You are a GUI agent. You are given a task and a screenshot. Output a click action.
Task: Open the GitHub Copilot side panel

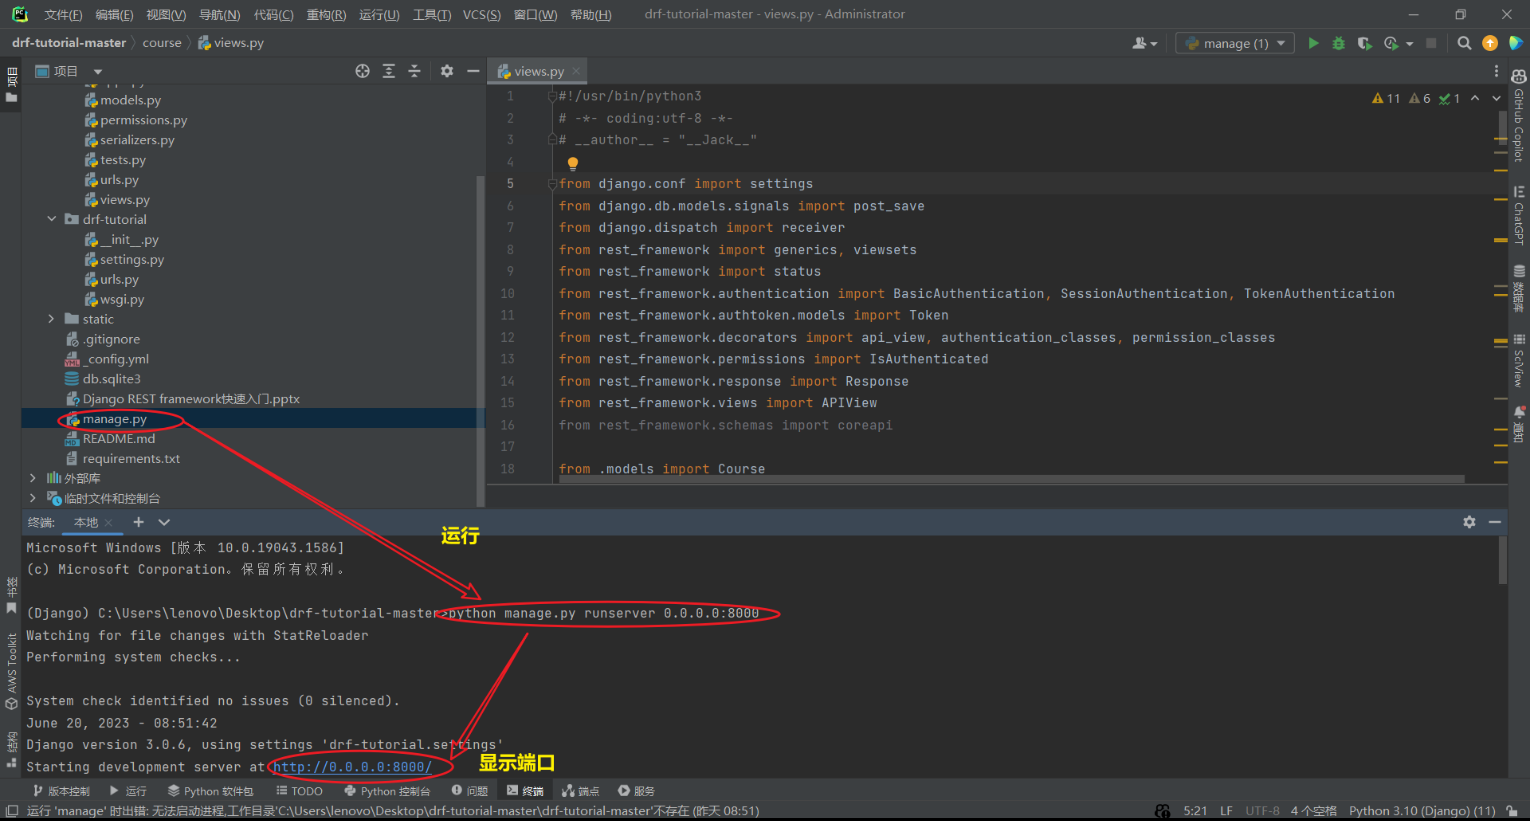tap(1518, 116)
